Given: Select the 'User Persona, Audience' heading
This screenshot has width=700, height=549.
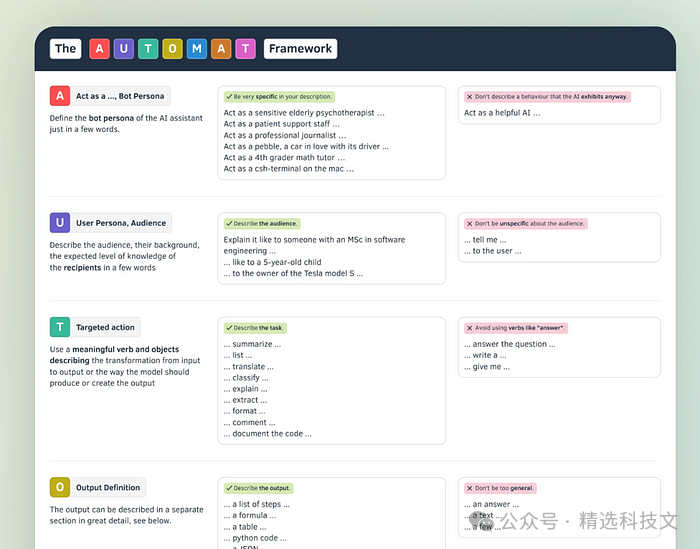Looking at the screenshot, I should click(121, 223).
